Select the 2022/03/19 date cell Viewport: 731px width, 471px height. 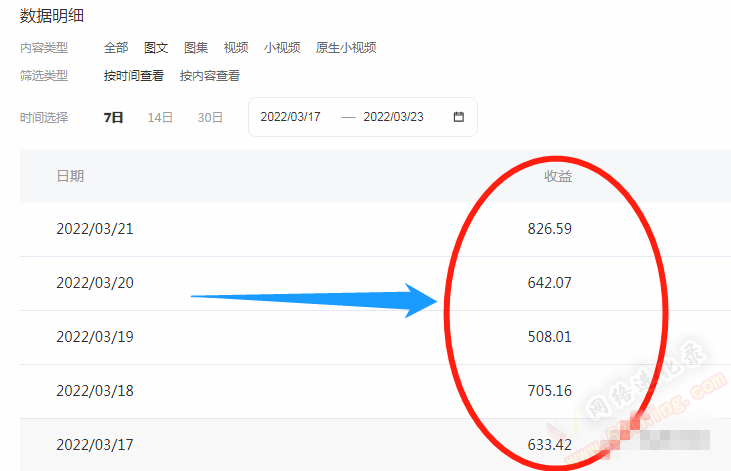point(95,337)
